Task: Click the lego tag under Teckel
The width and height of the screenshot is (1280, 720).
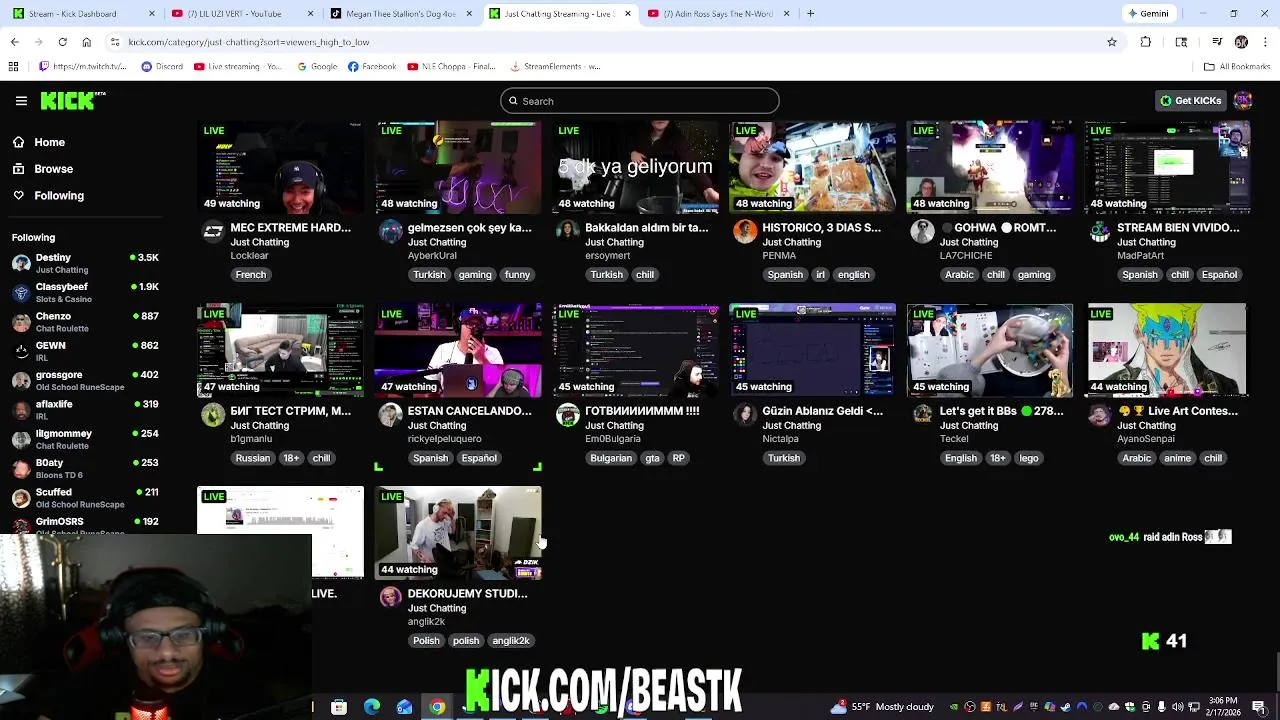Action: (1029, 458)
